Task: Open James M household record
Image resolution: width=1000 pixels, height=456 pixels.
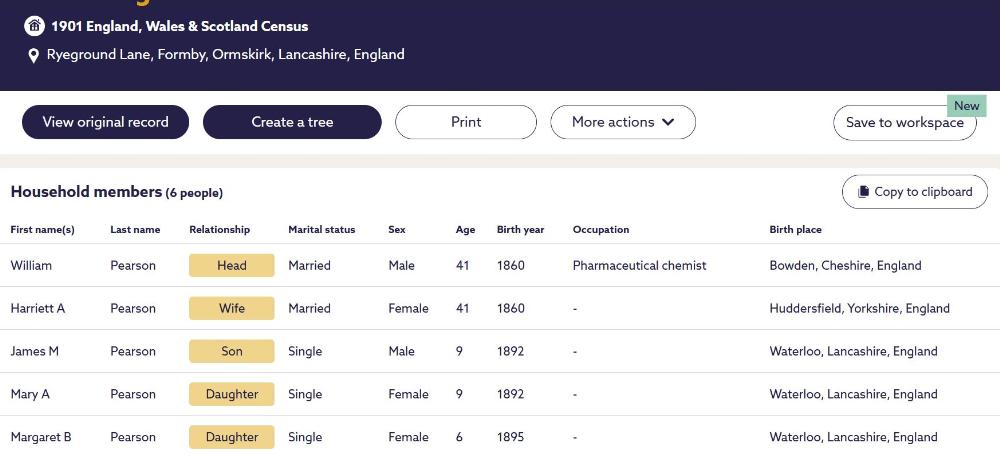Action: pos(35,352)
